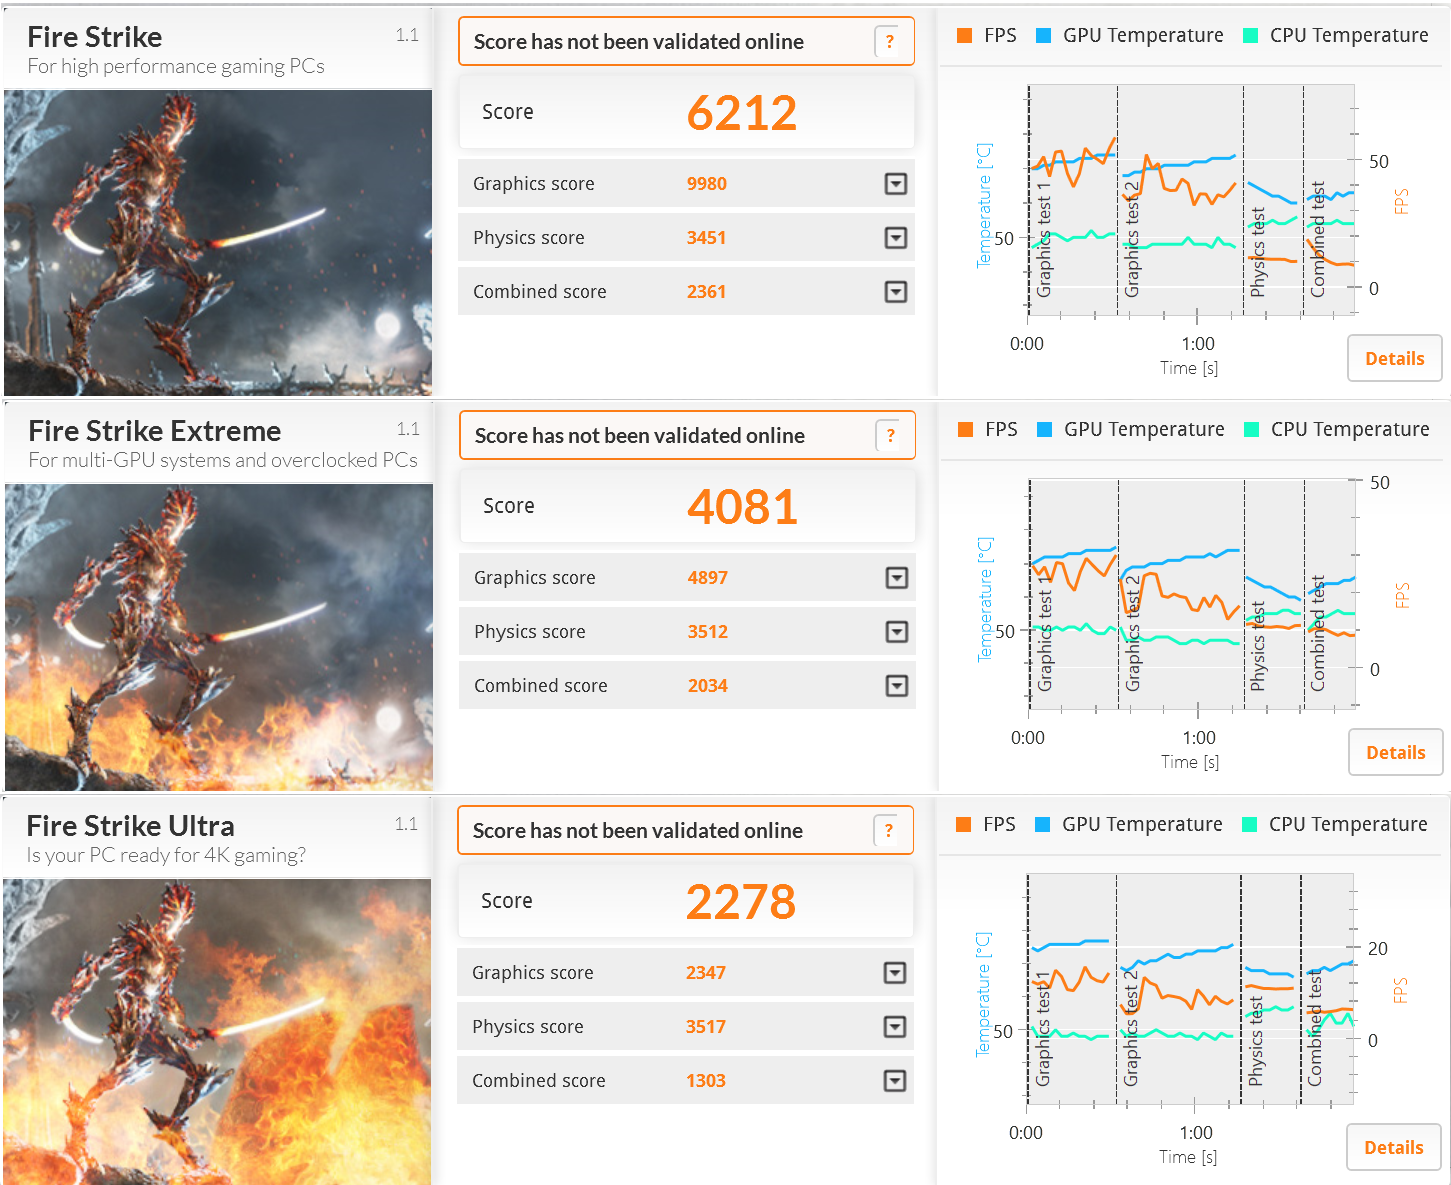Click 'For multi-GPU systems and overclocked PCs' subtitle
Screen dimensions: 1451x1185
click(x=223, y=461)
